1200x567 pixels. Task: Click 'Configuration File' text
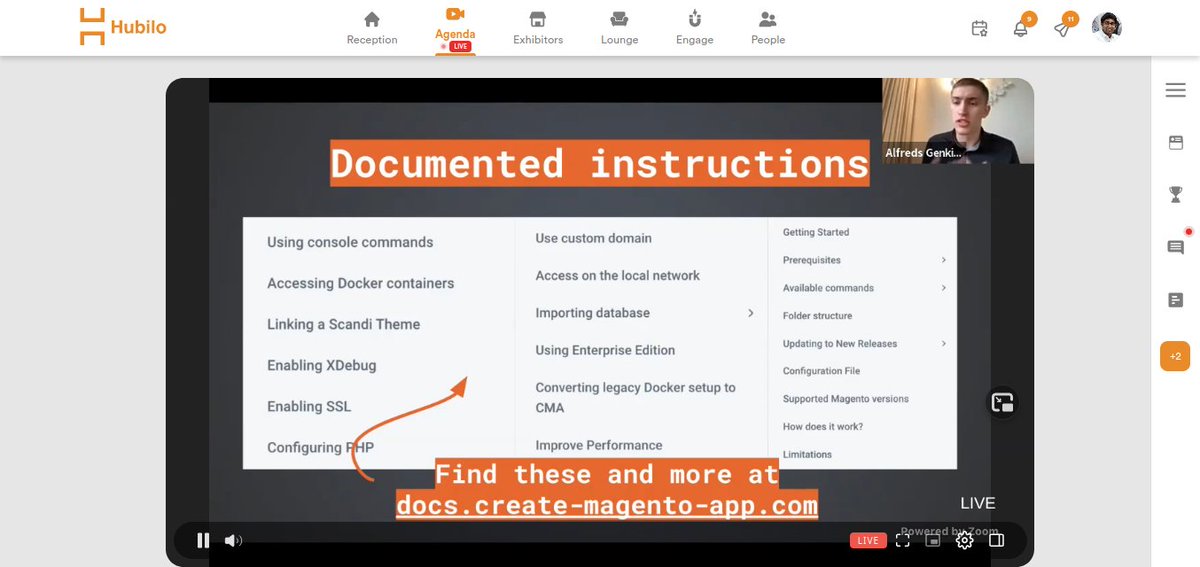(x=821, y=371)
